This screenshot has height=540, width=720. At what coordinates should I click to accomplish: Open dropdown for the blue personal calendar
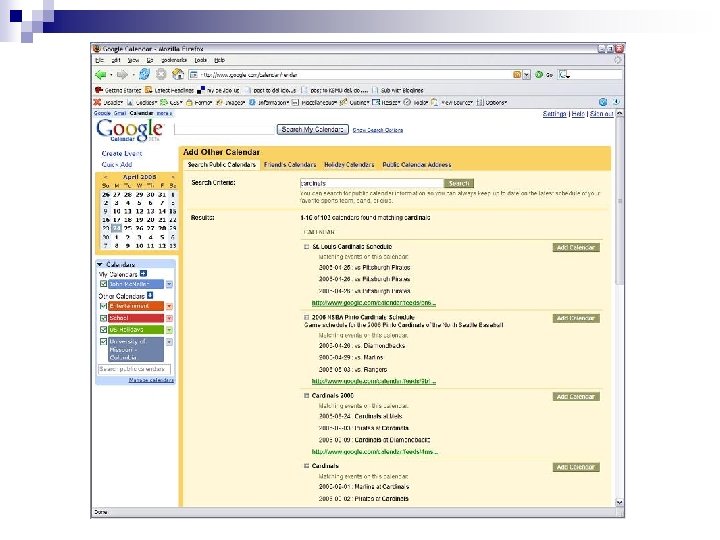169,284
